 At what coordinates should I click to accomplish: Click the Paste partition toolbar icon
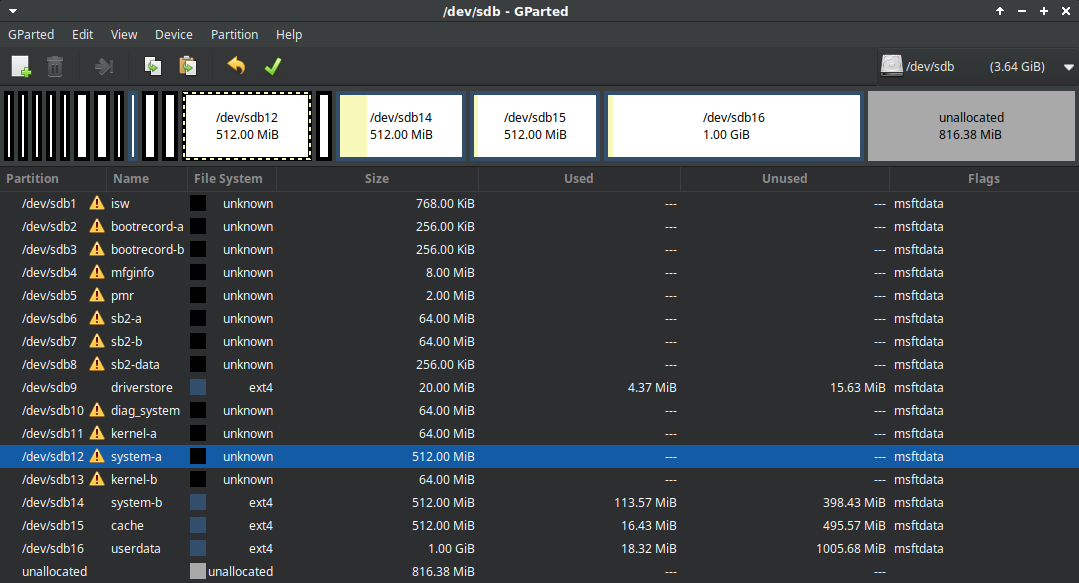tap(187, 66)
